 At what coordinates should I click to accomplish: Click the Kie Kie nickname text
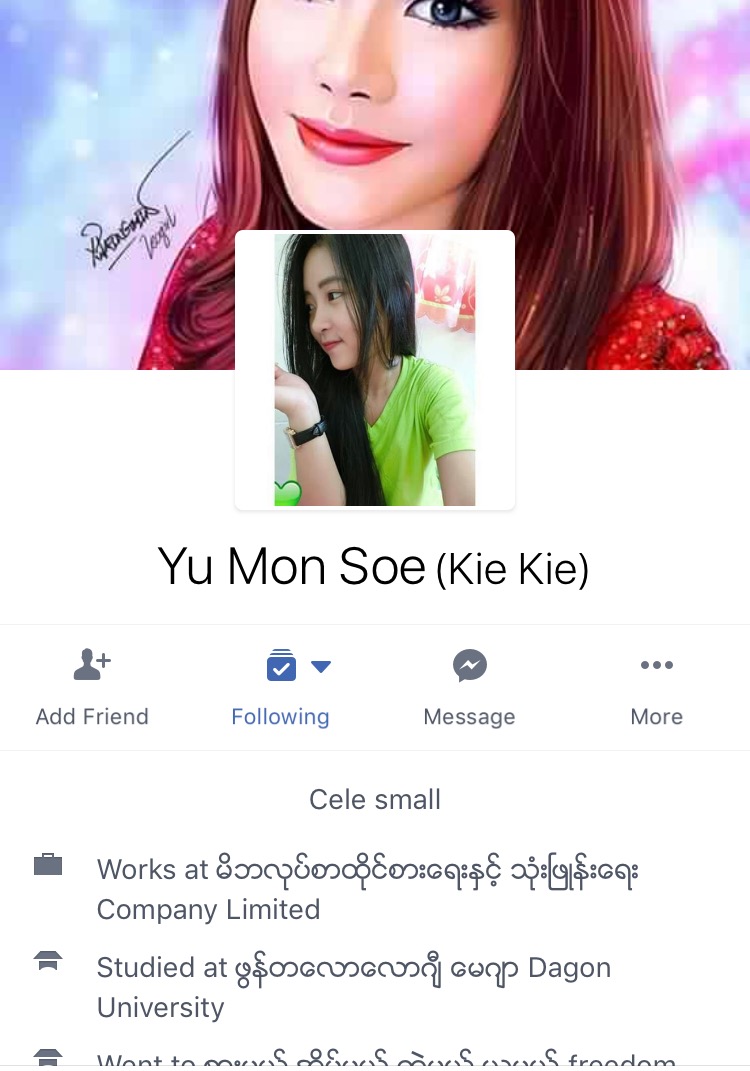tap(512, 569)
